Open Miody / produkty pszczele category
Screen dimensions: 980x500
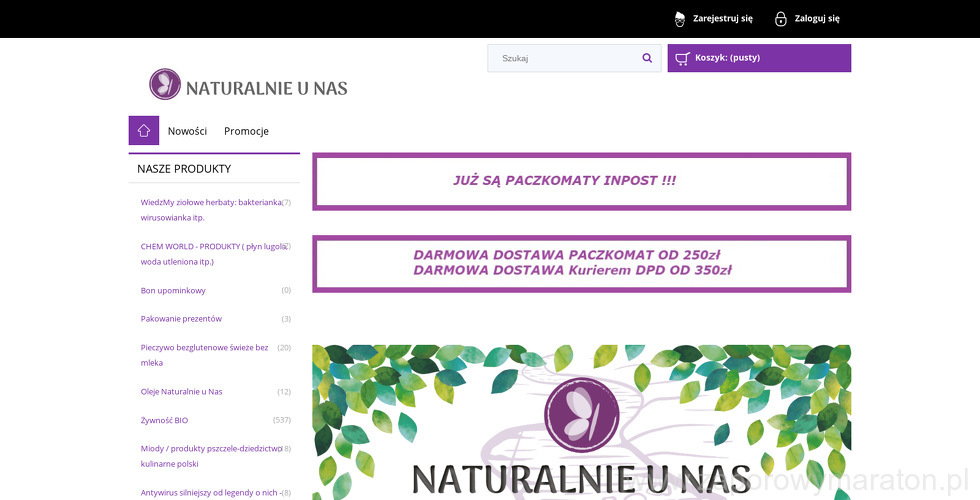[x=211, y=456]
